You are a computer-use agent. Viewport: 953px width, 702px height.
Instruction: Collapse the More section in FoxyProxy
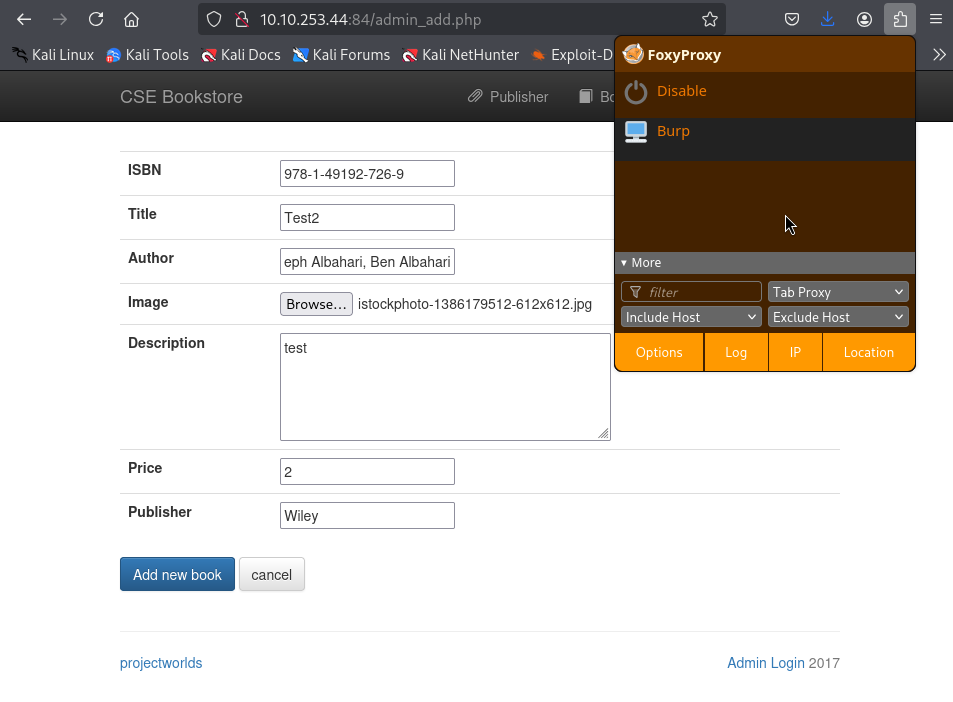tap(765, 263)
